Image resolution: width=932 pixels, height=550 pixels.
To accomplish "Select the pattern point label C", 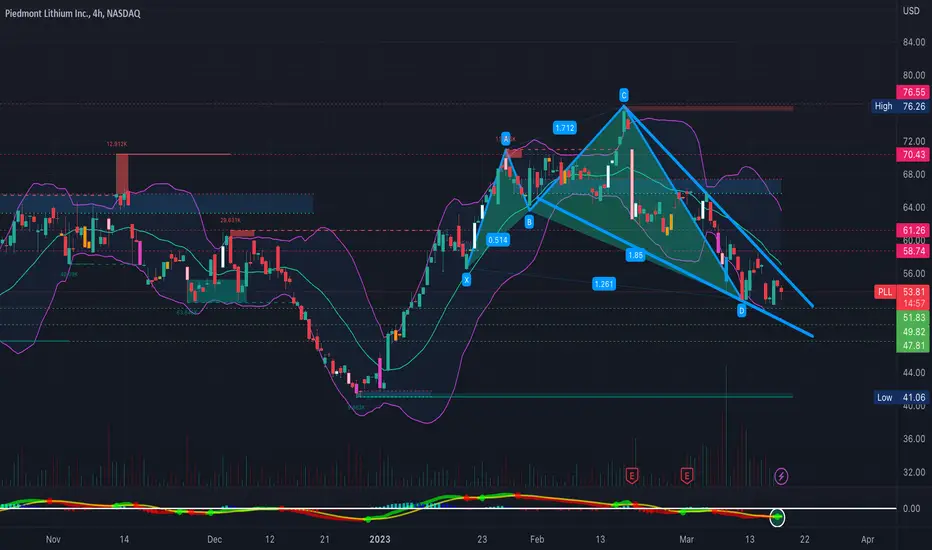I will click(x=624, y=95).
